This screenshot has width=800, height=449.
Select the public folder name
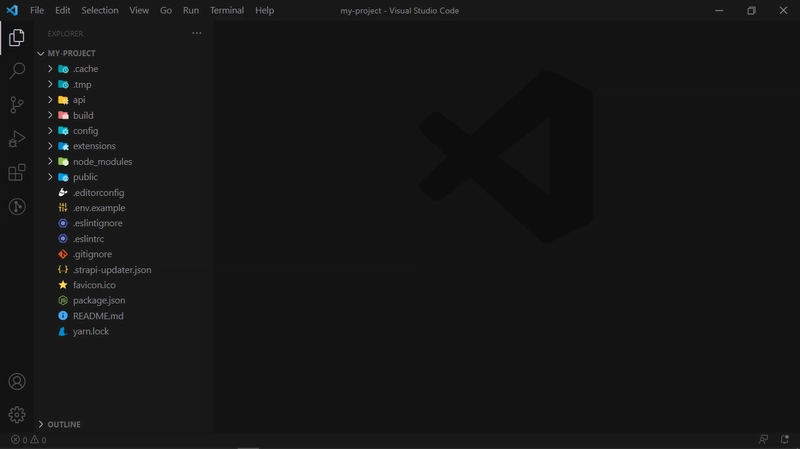click(x=85, y=177)
